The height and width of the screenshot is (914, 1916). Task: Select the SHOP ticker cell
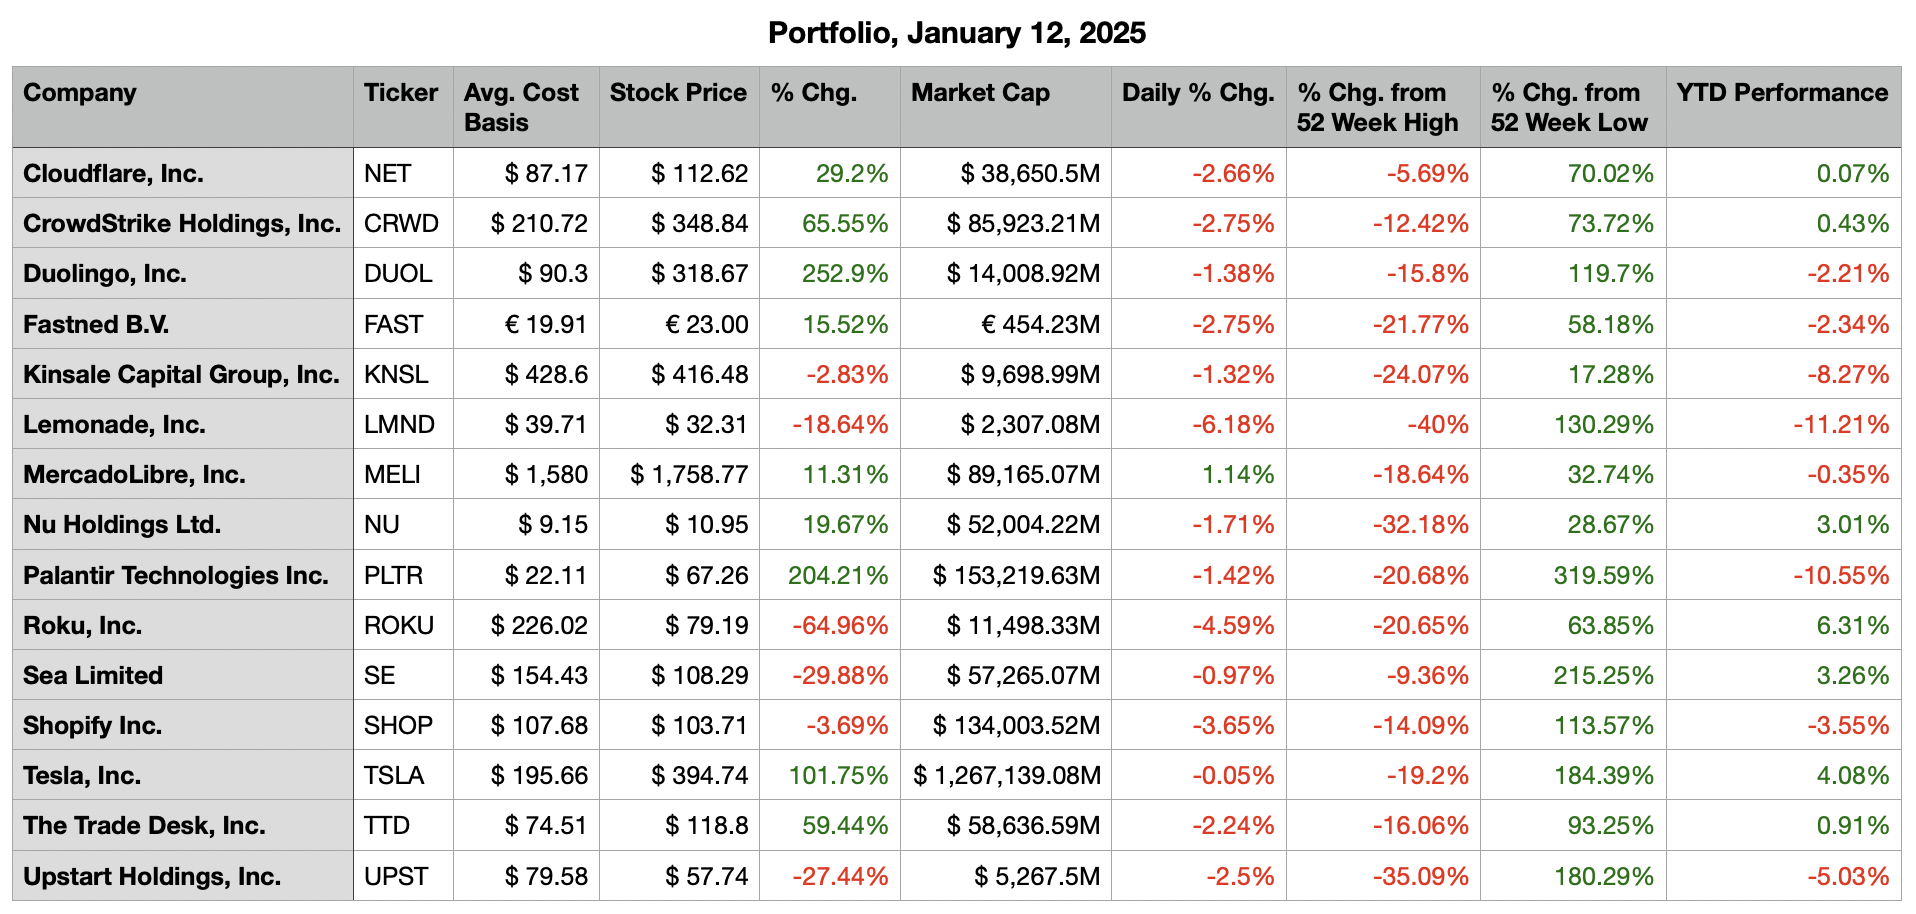click(398, 726)
